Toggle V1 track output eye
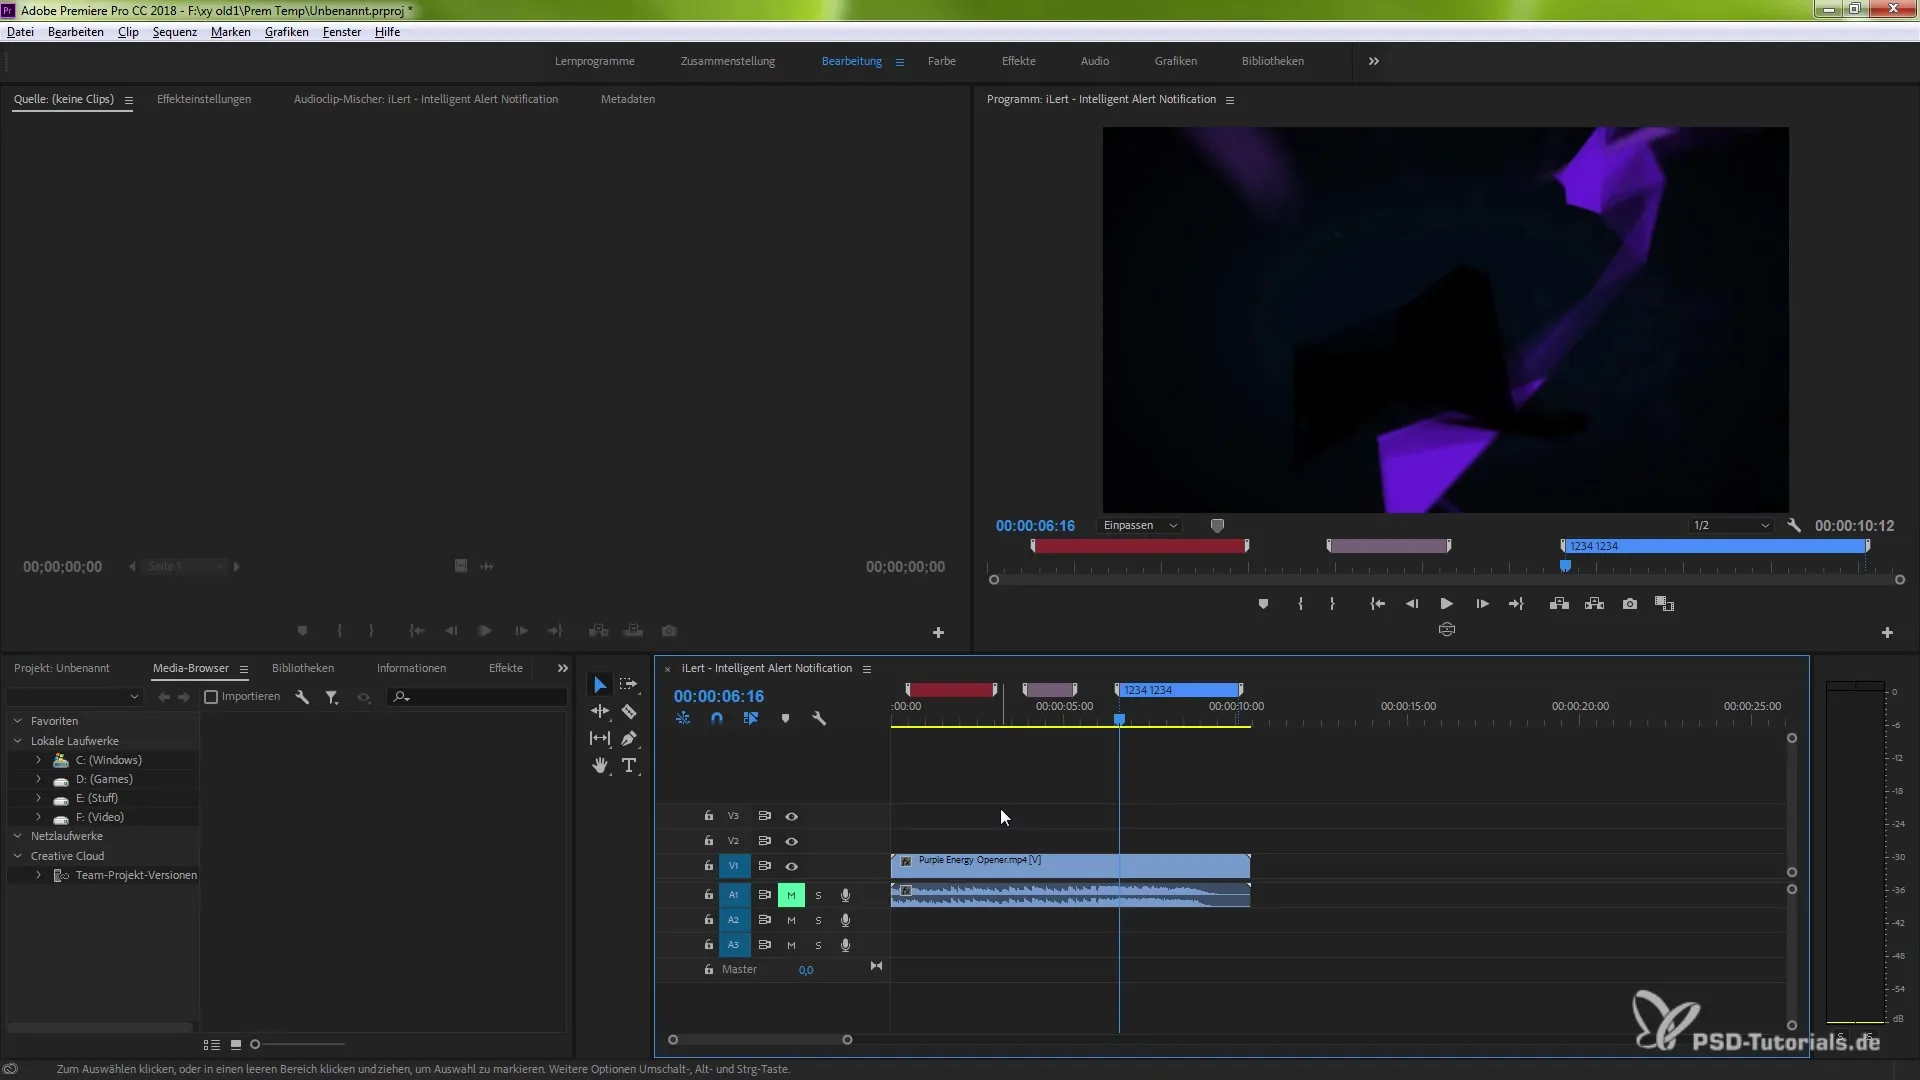 [x=791, y=866]
